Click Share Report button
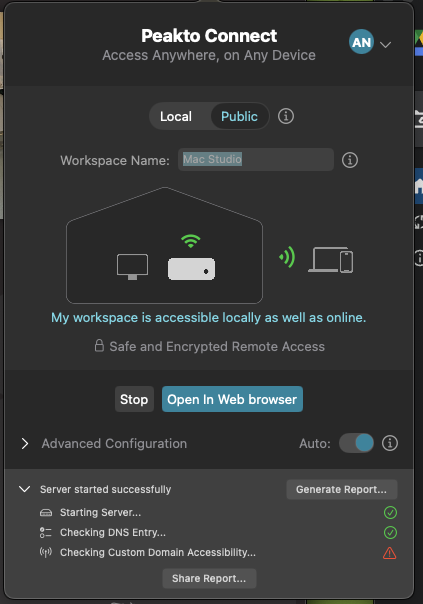 (209, 578)
